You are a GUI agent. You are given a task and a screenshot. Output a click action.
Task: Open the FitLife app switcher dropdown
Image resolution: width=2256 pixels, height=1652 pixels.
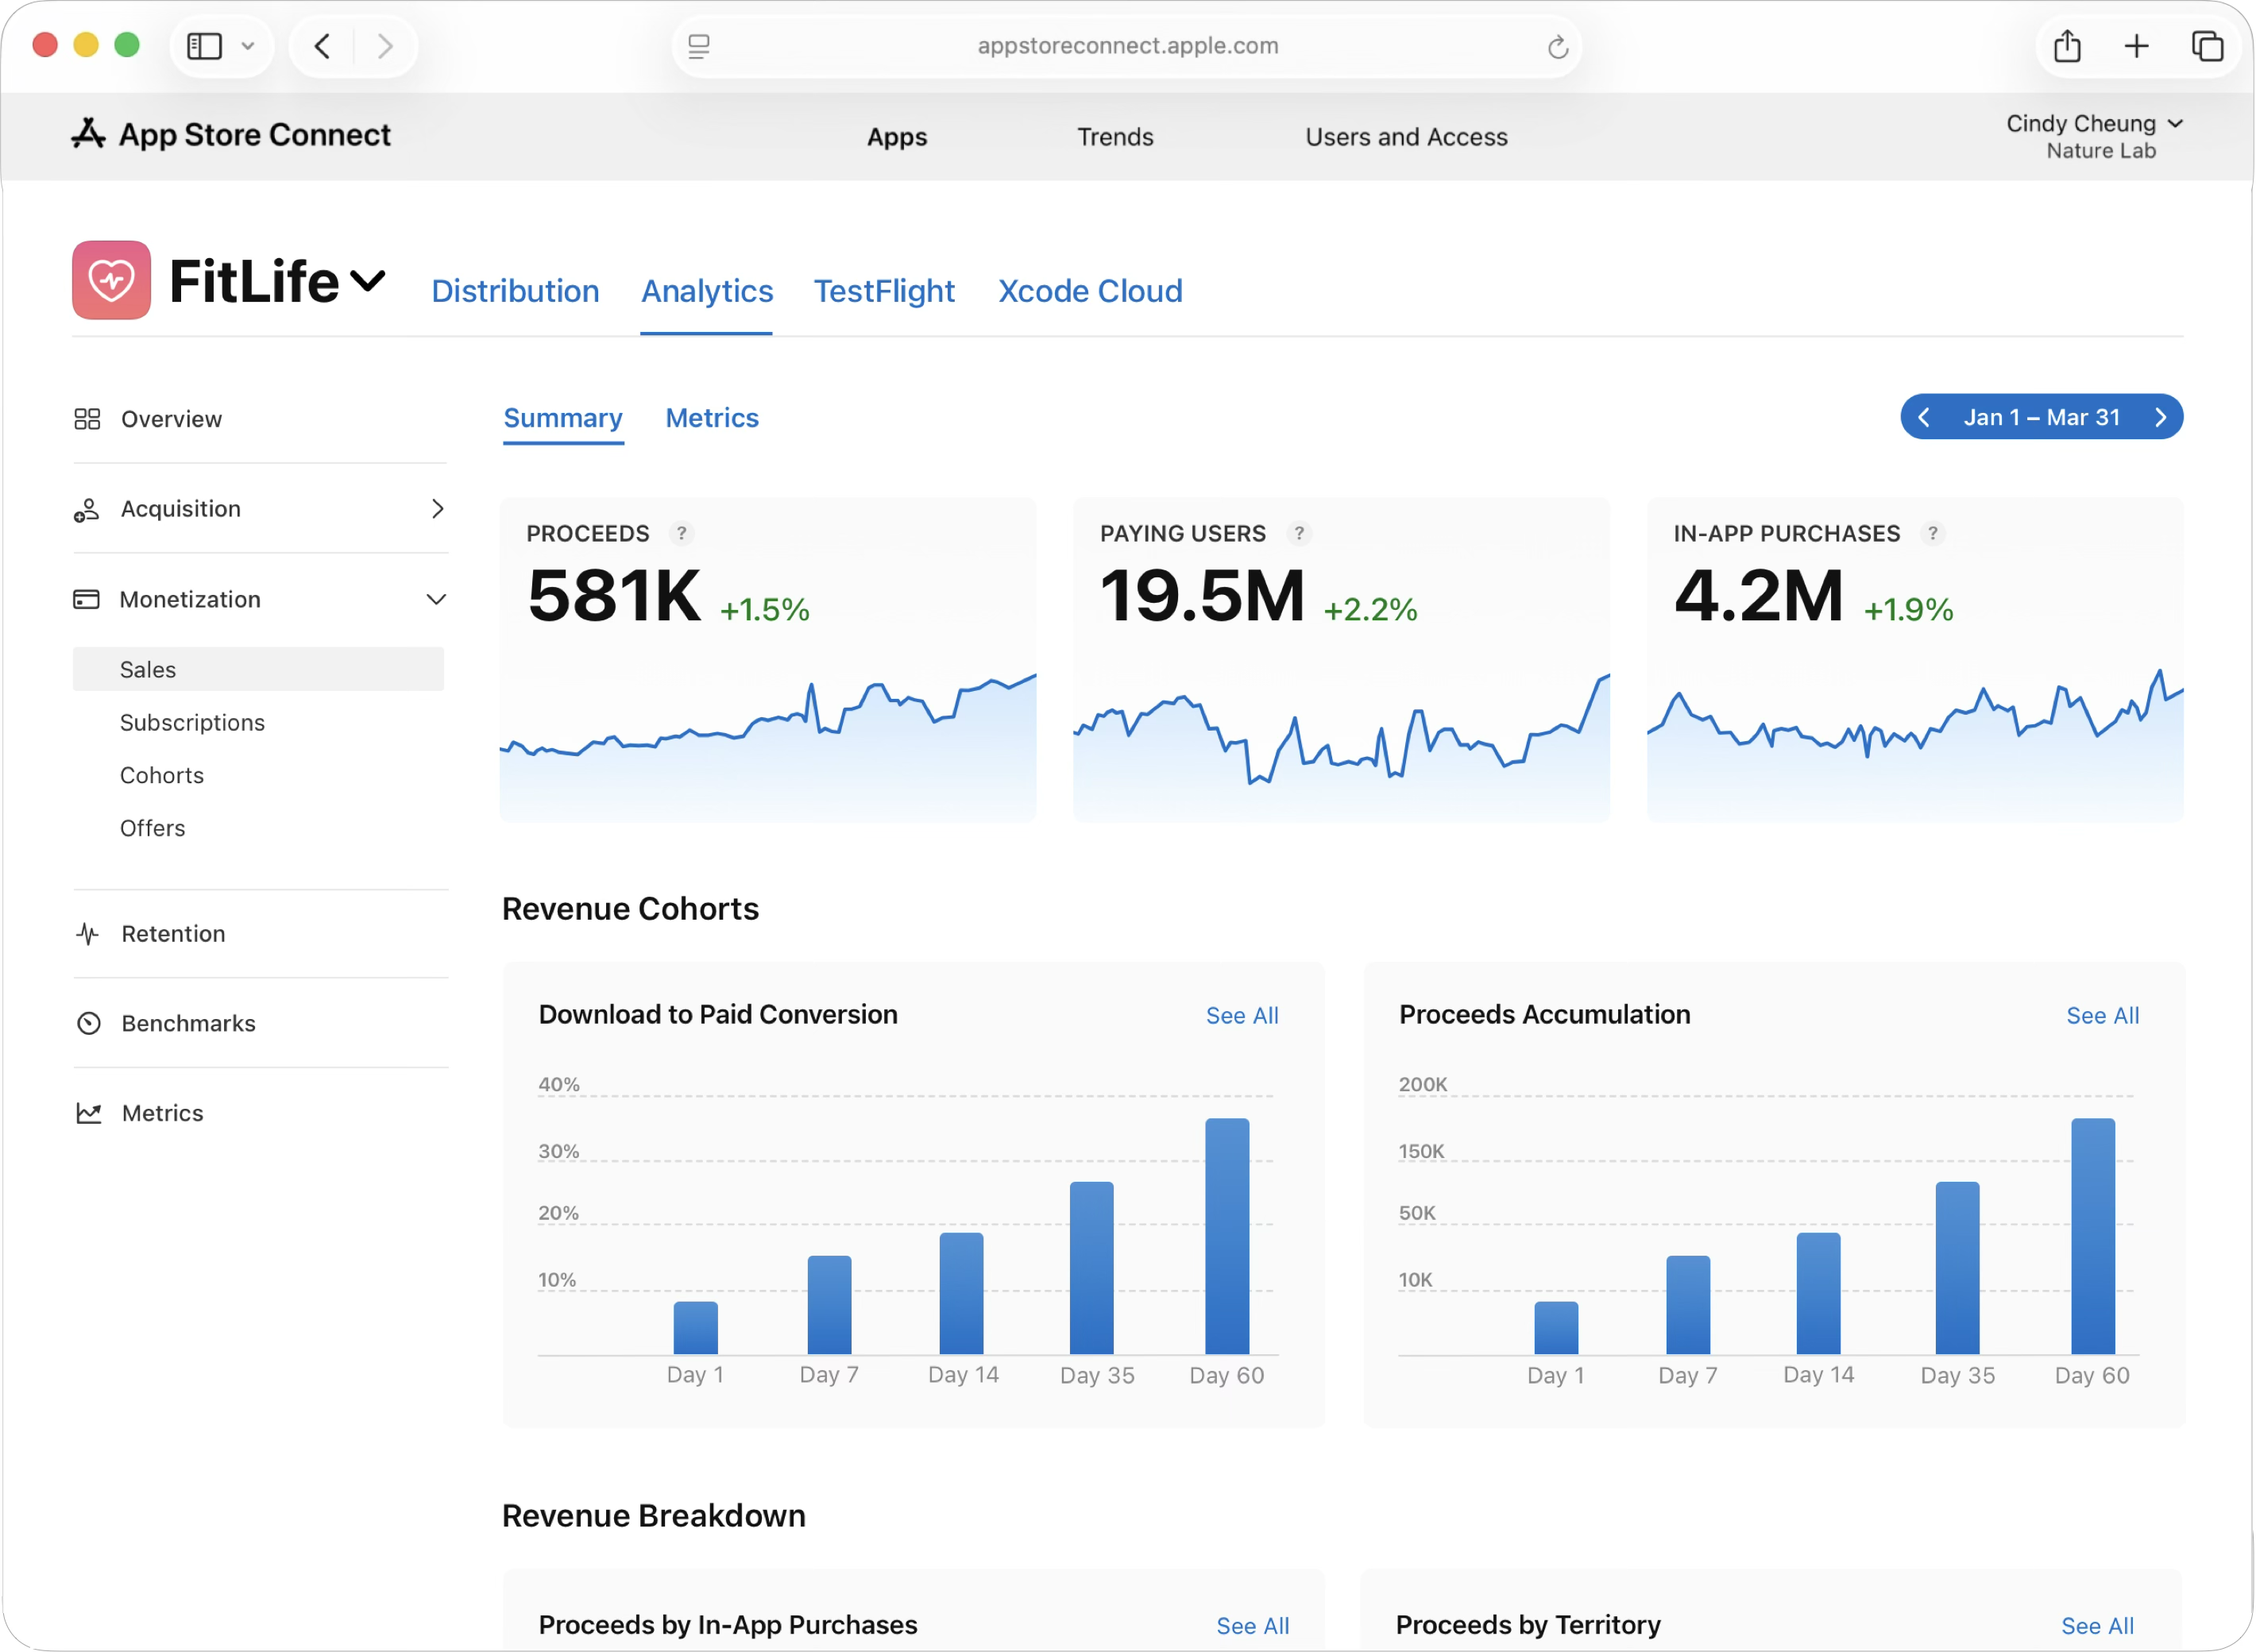coord(368,281)
